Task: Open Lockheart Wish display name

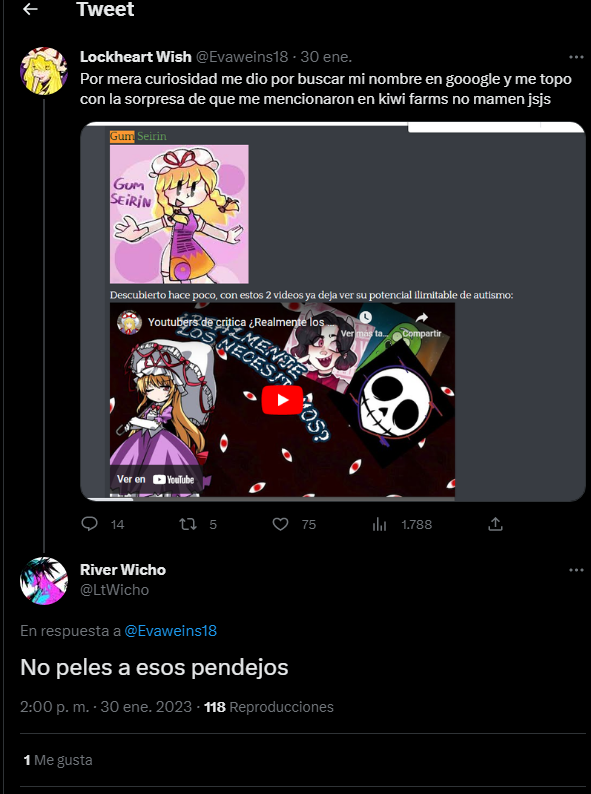Action: 136,57
